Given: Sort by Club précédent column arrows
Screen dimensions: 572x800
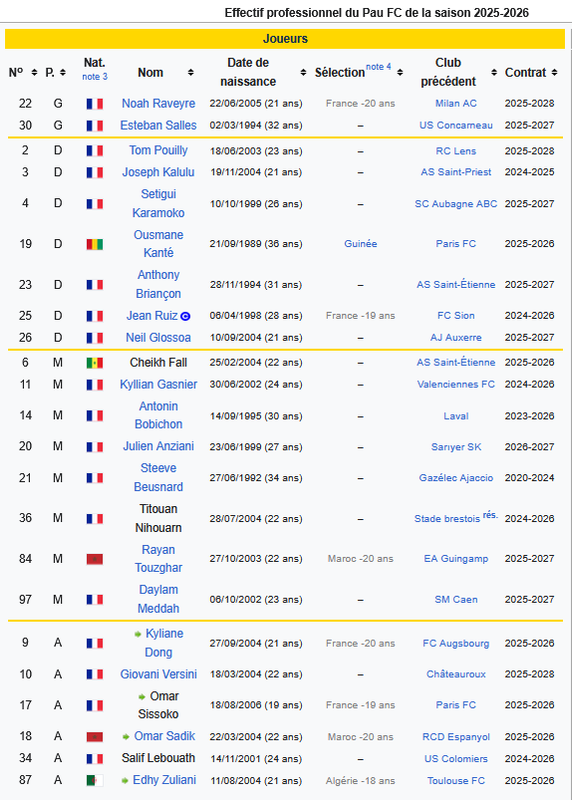Looking at the screenshot, I should pos(493,72).
